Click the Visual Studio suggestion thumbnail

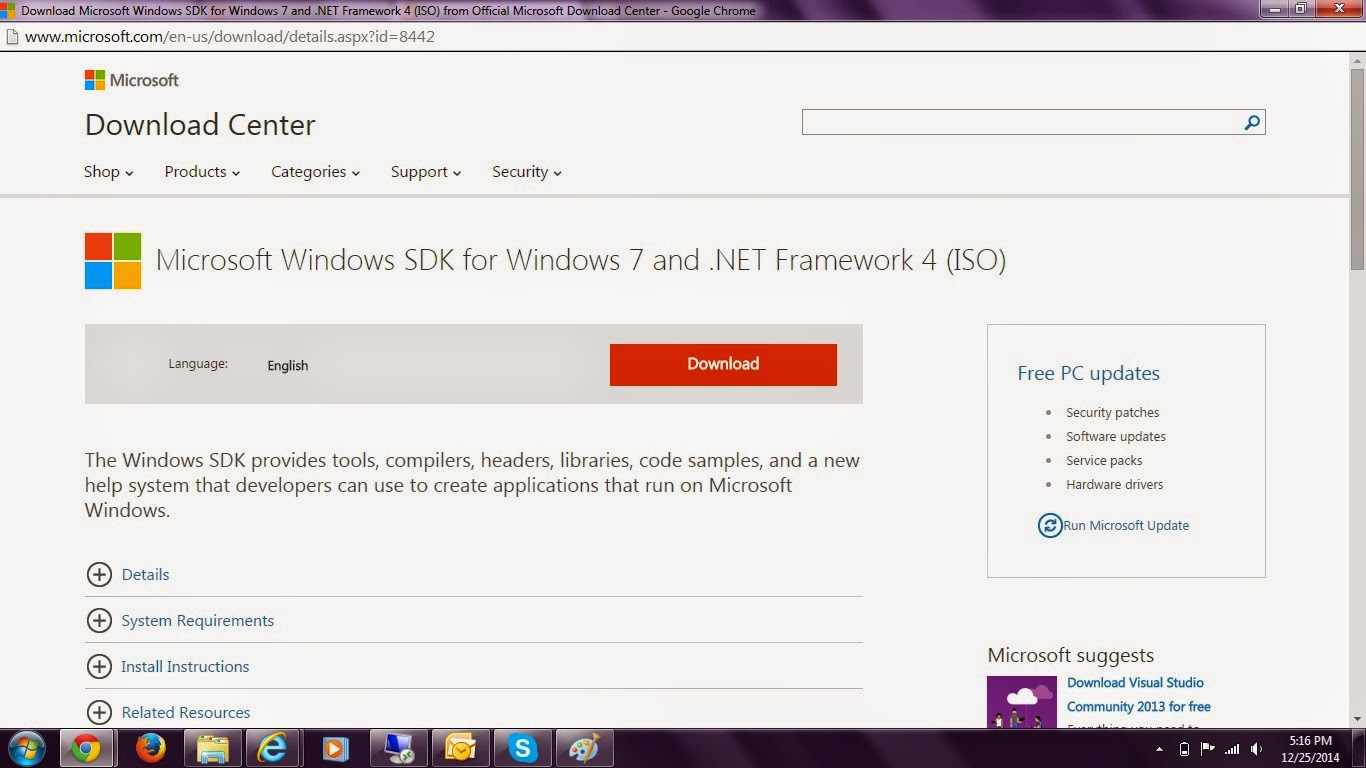point(1022,702)
